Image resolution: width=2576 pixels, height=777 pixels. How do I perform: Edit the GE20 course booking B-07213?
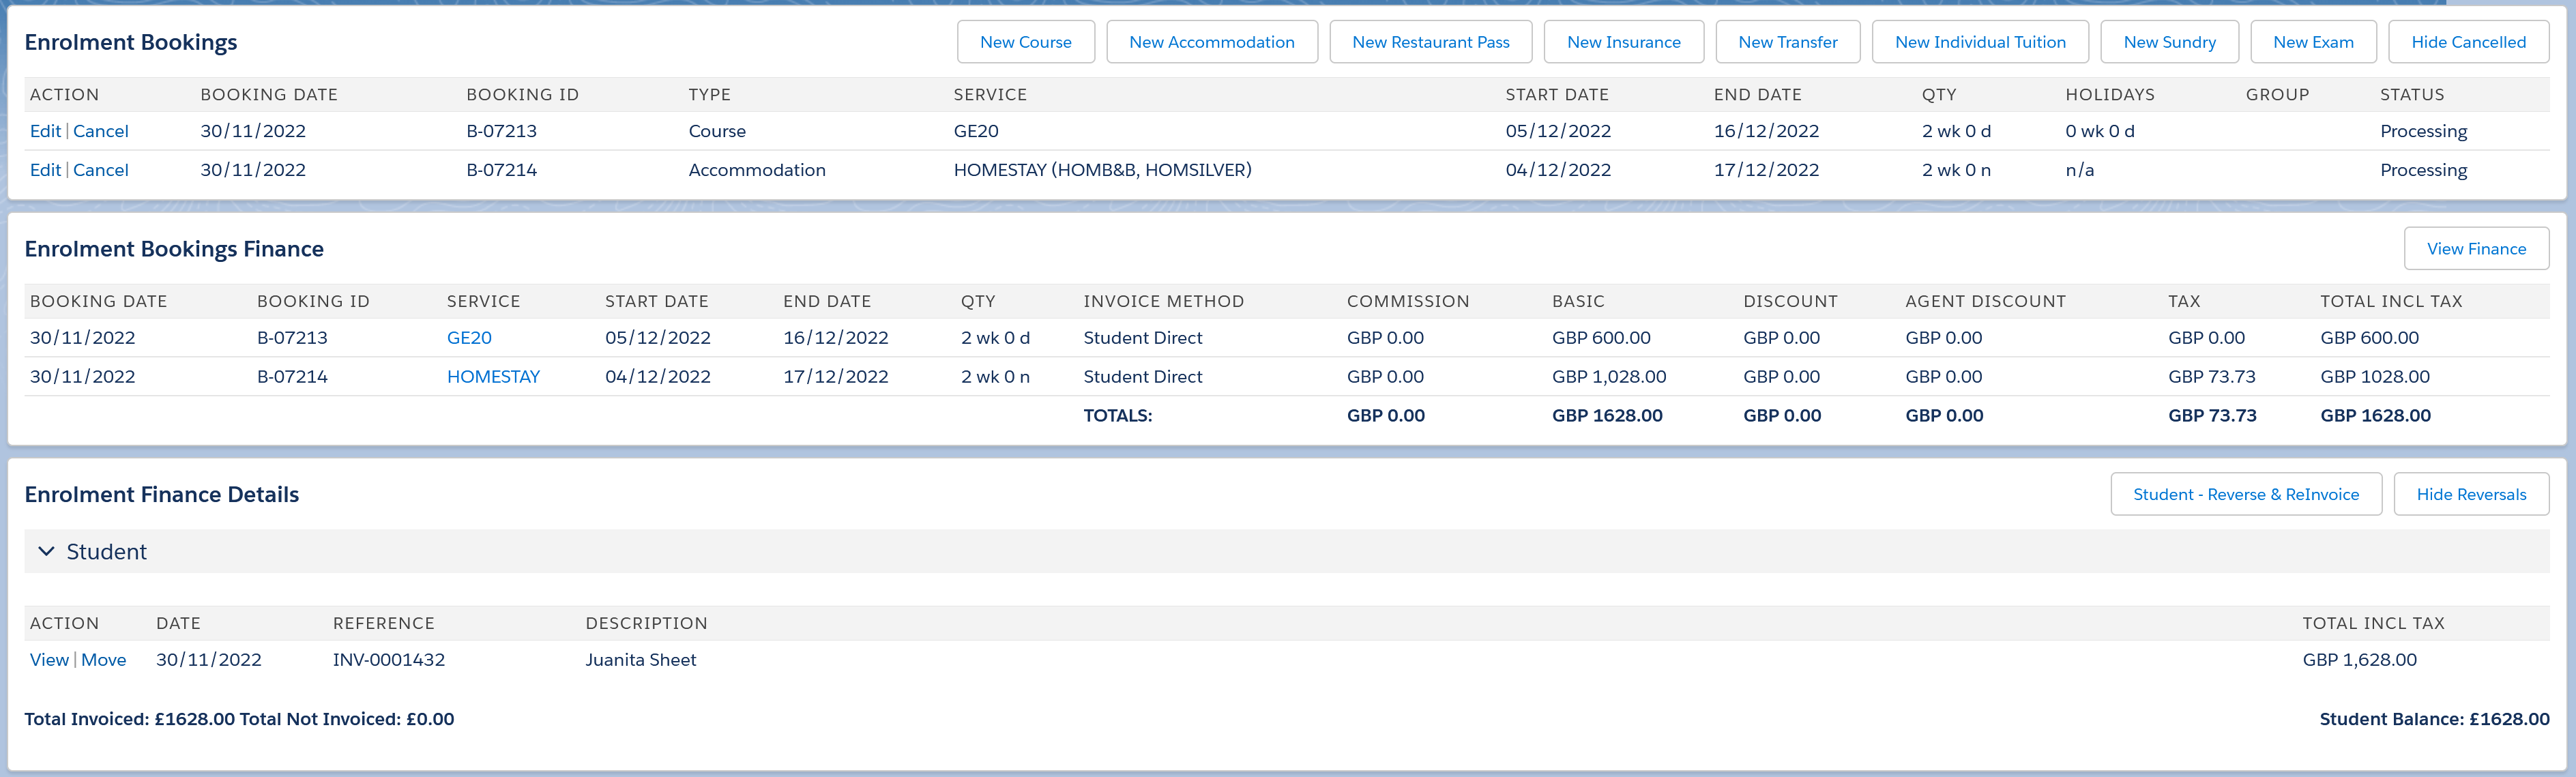coord(45,131)
